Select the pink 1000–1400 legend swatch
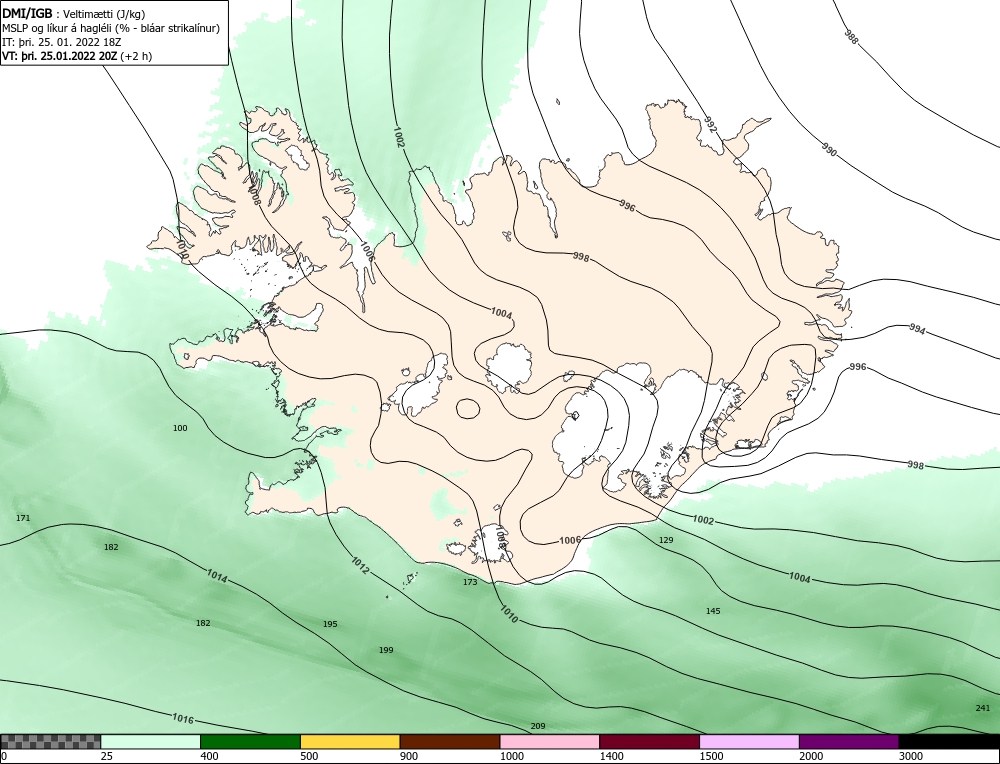 click(550, 742)
